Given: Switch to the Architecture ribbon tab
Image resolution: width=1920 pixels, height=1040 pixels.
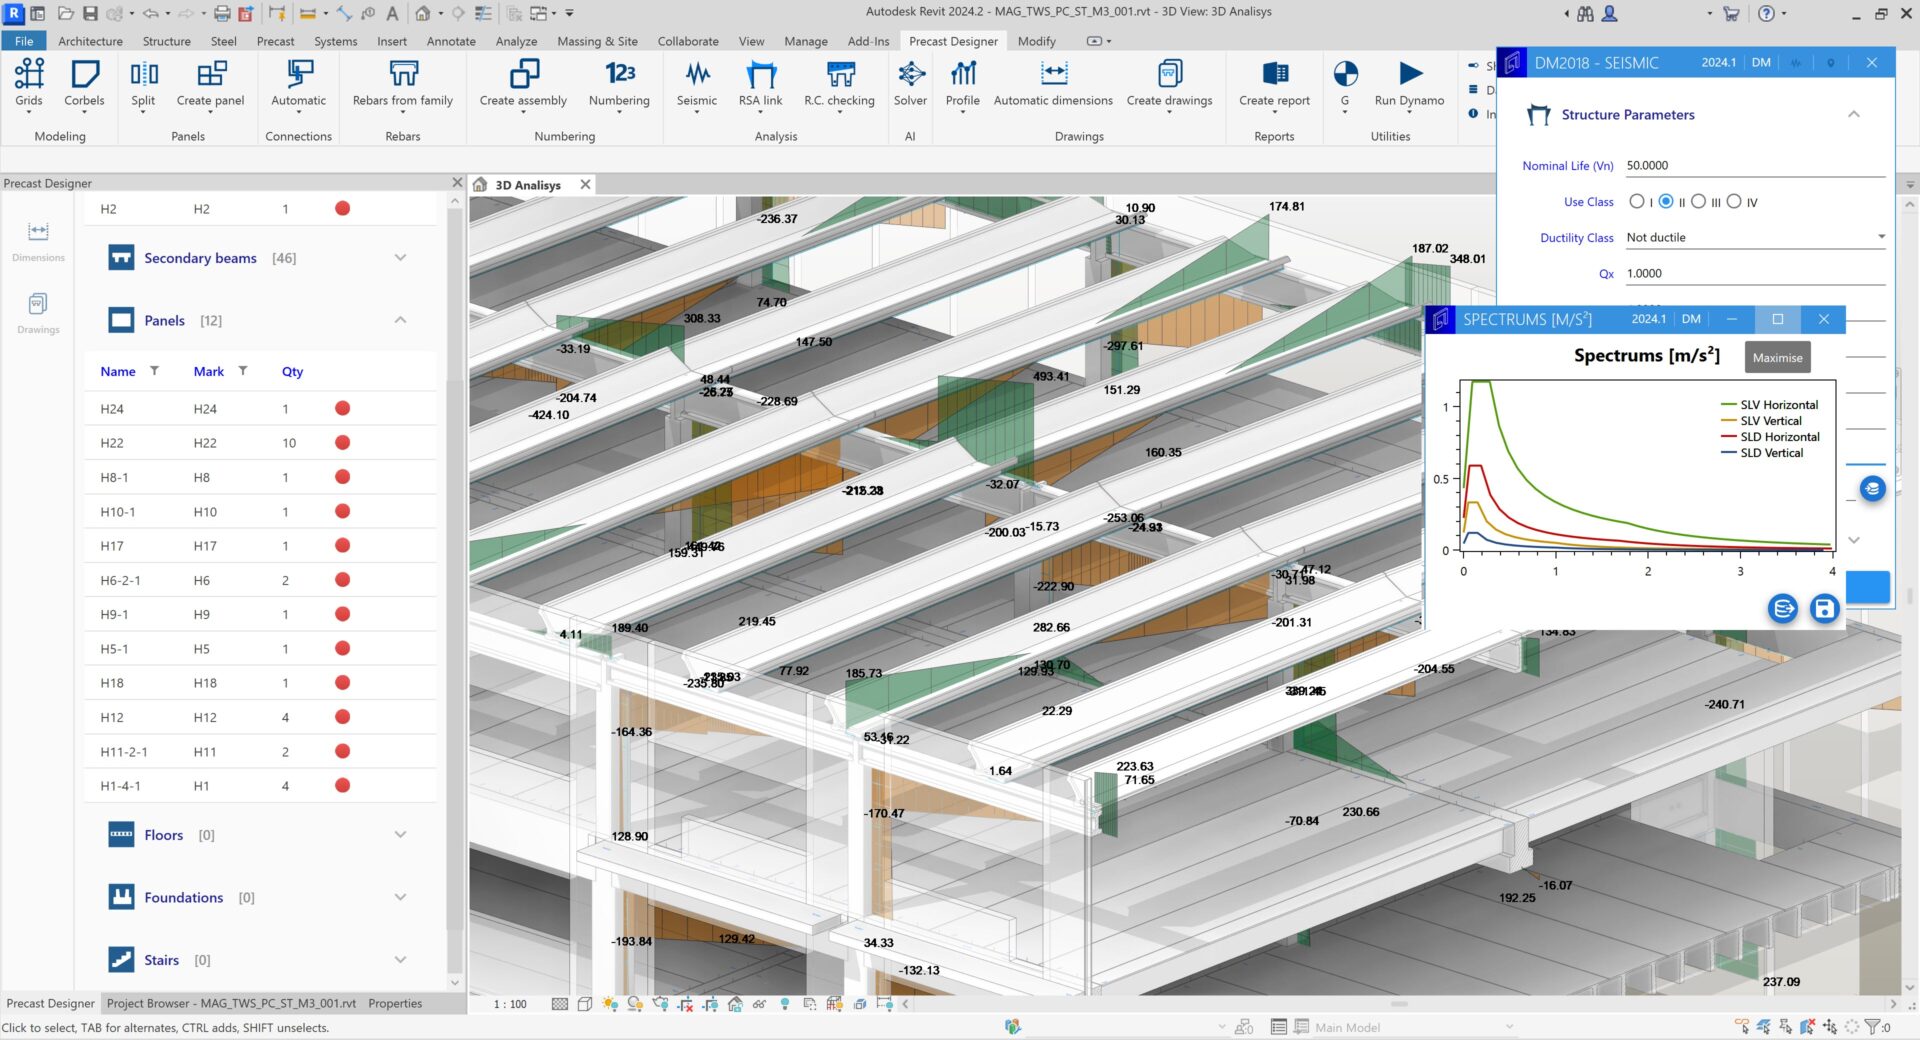Looking at the screenshot, I should tap(90, 41).
